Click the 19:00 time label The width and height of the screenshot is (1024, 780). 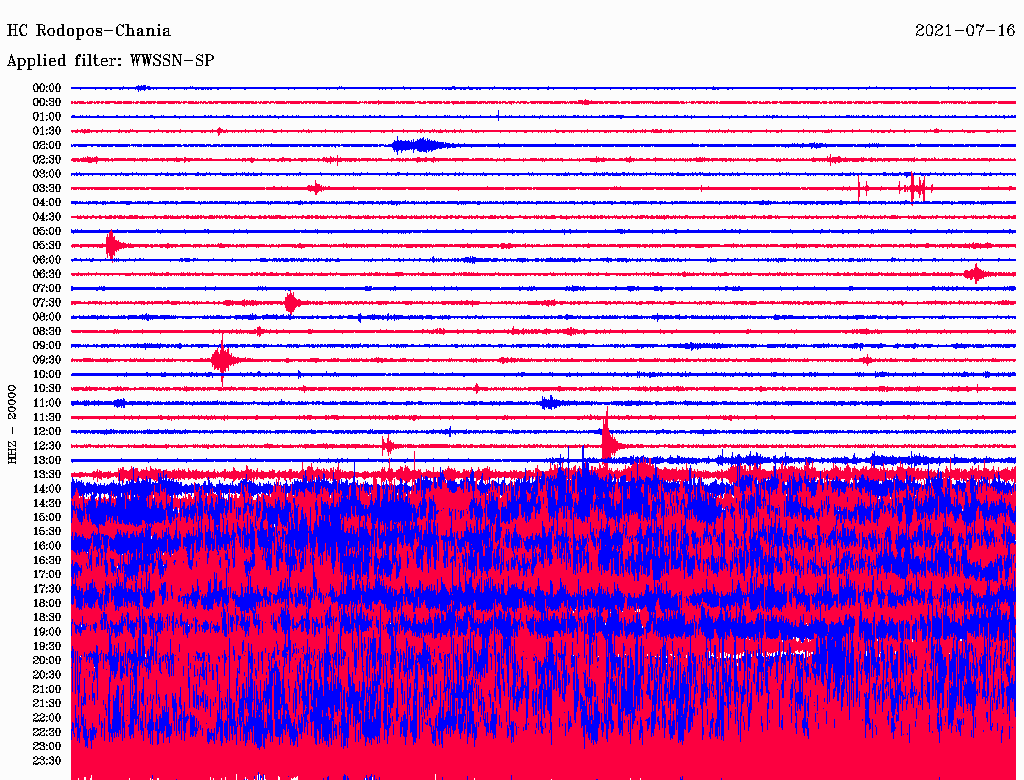[x=47, y=632]
